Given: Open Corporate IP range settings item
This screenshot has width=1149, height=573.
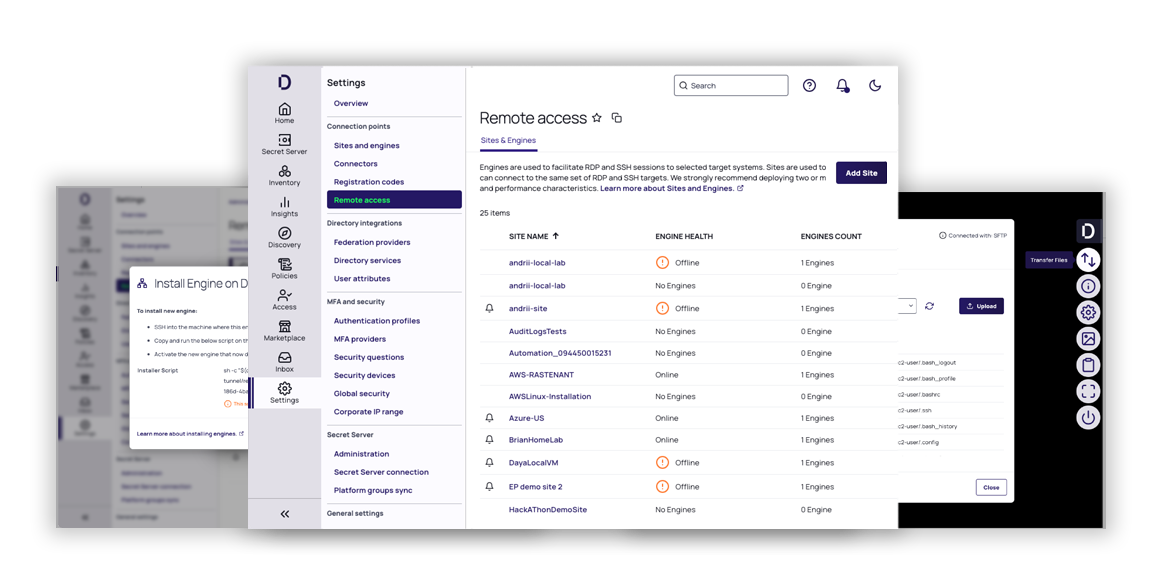Looking at the screenshot, I should [368, 412].
